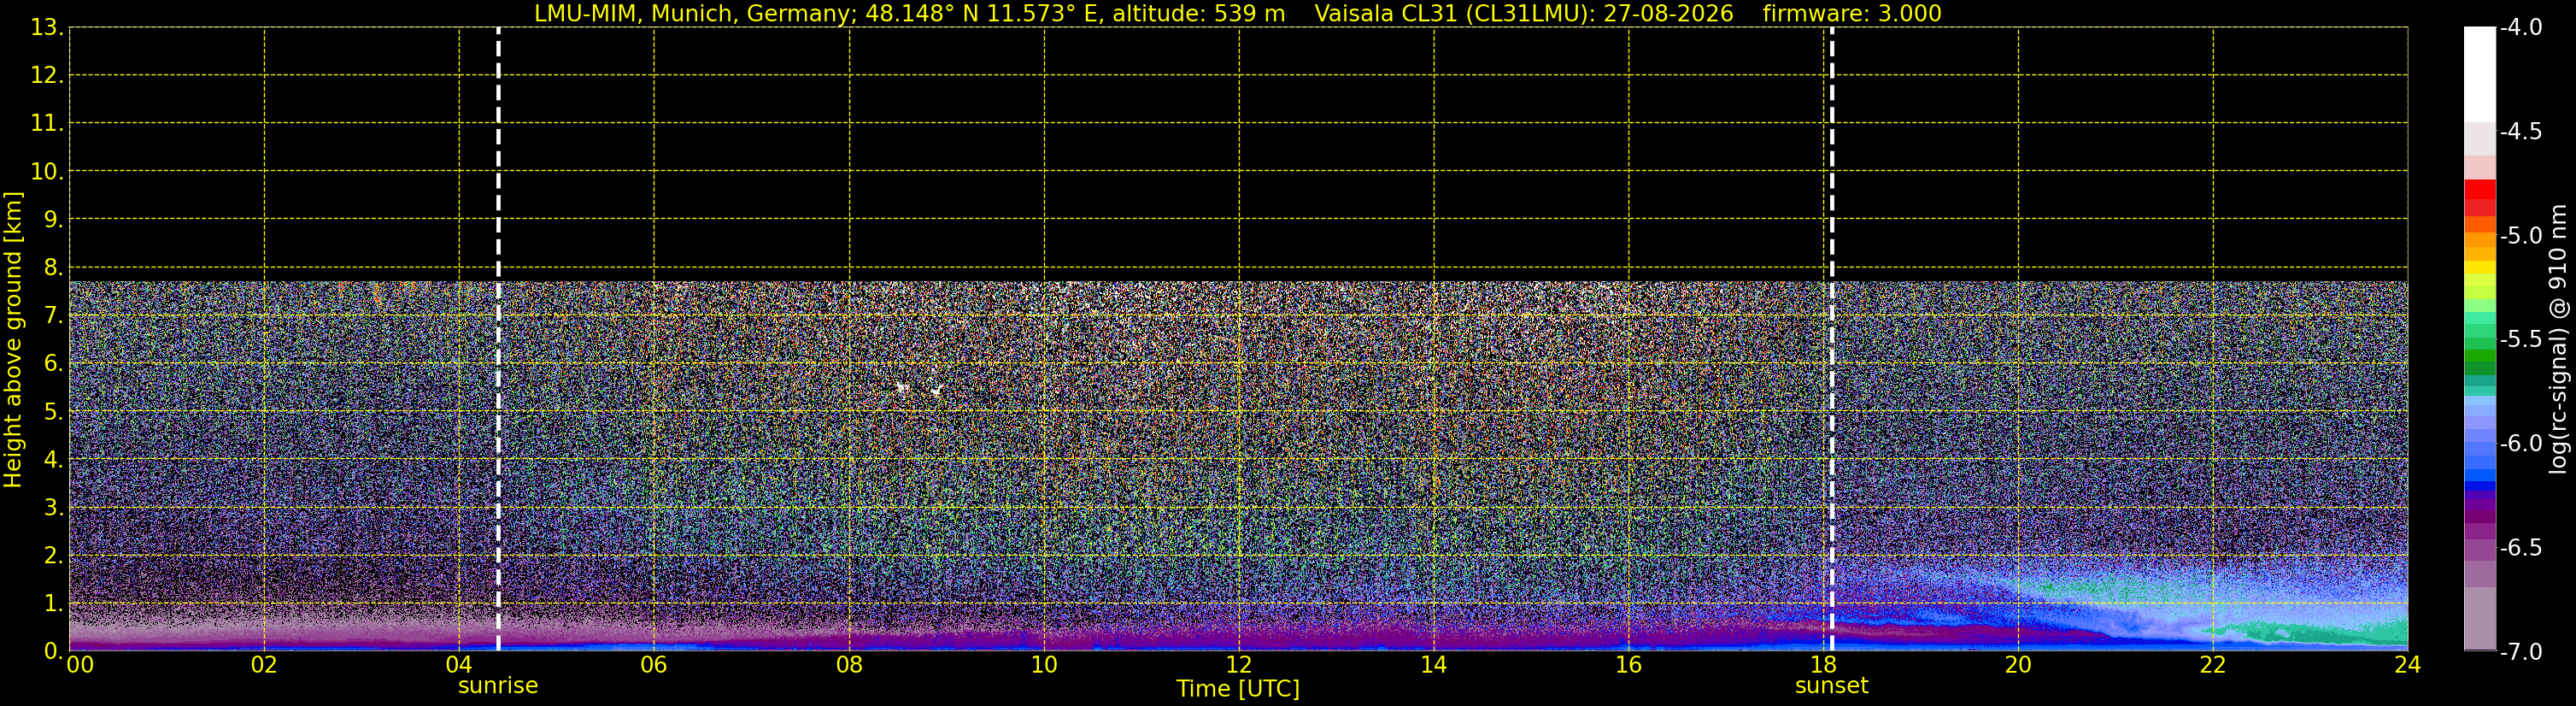Click the white top section of the colorbar
Viewport: 2576px width, 706px height.
click(x=2479, y=74)
